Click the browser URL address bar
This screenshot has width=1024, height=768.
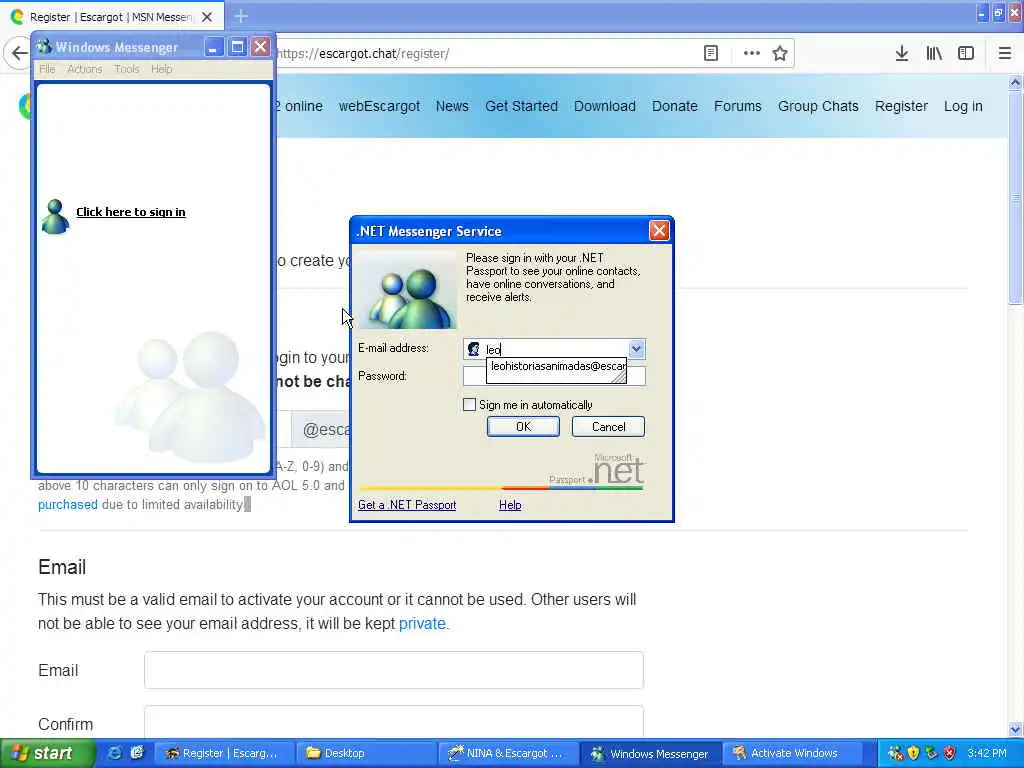[483, 54]
